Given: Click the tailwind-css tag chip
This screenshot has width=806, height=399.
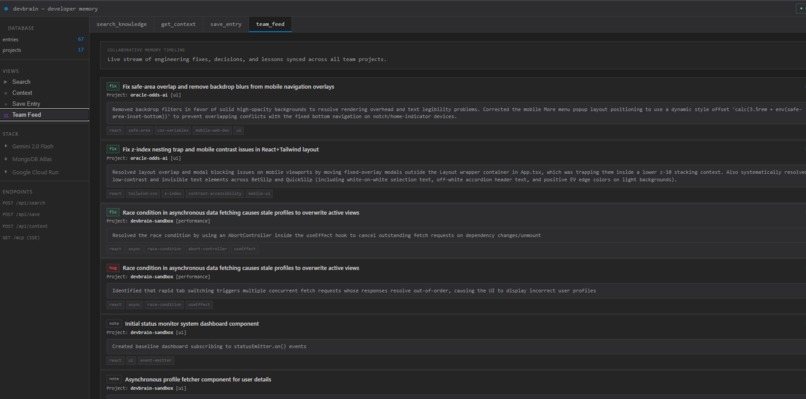Looking at the screenshot, I should pyautogui.click(x=142, y=194).
